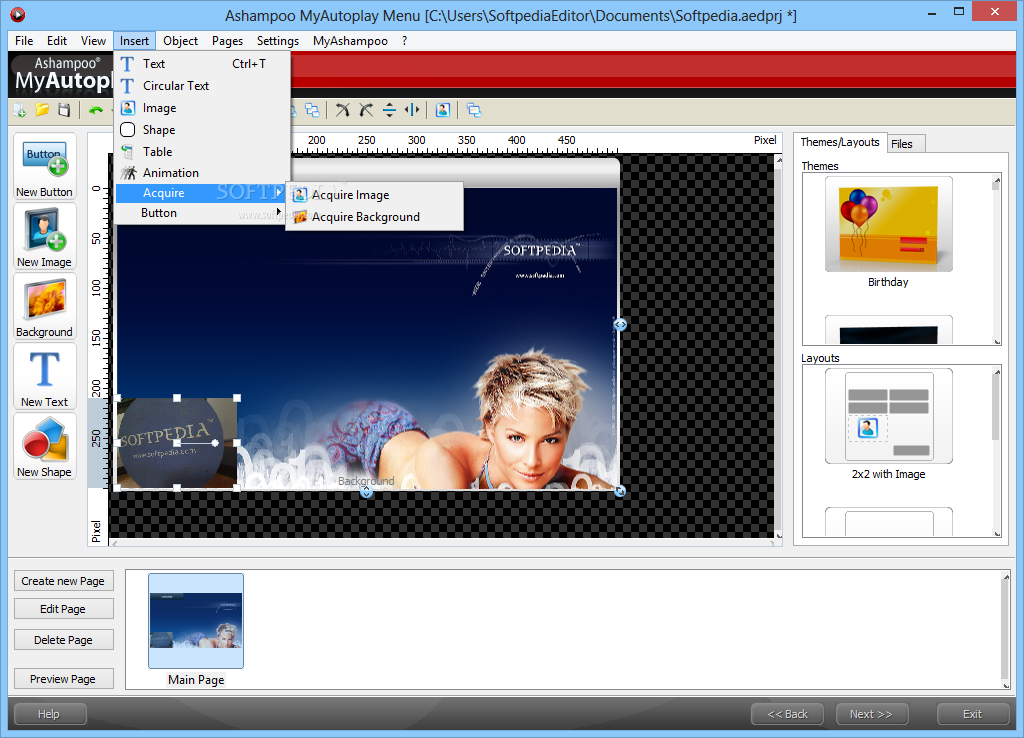Click the canvas vertical scrollbar
The height and width of the screenshot is (738, 1024).
click(778, 346)
